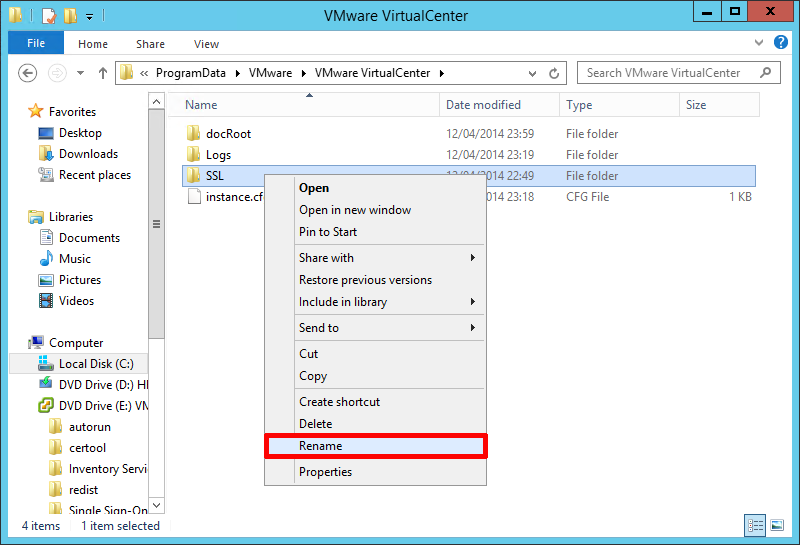The height and width of the screenshot is (545, 800).
Task: Choose Copy in the context menu
Action: (376, 376)
